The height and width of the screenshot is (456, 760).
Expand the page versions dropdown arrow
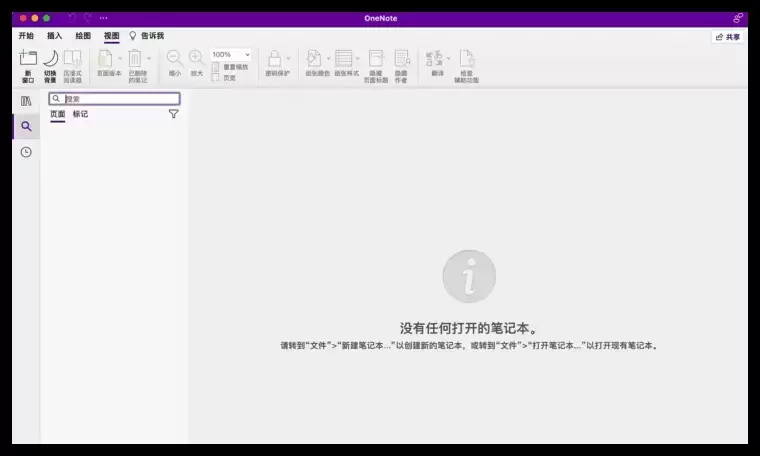[120, 59]
